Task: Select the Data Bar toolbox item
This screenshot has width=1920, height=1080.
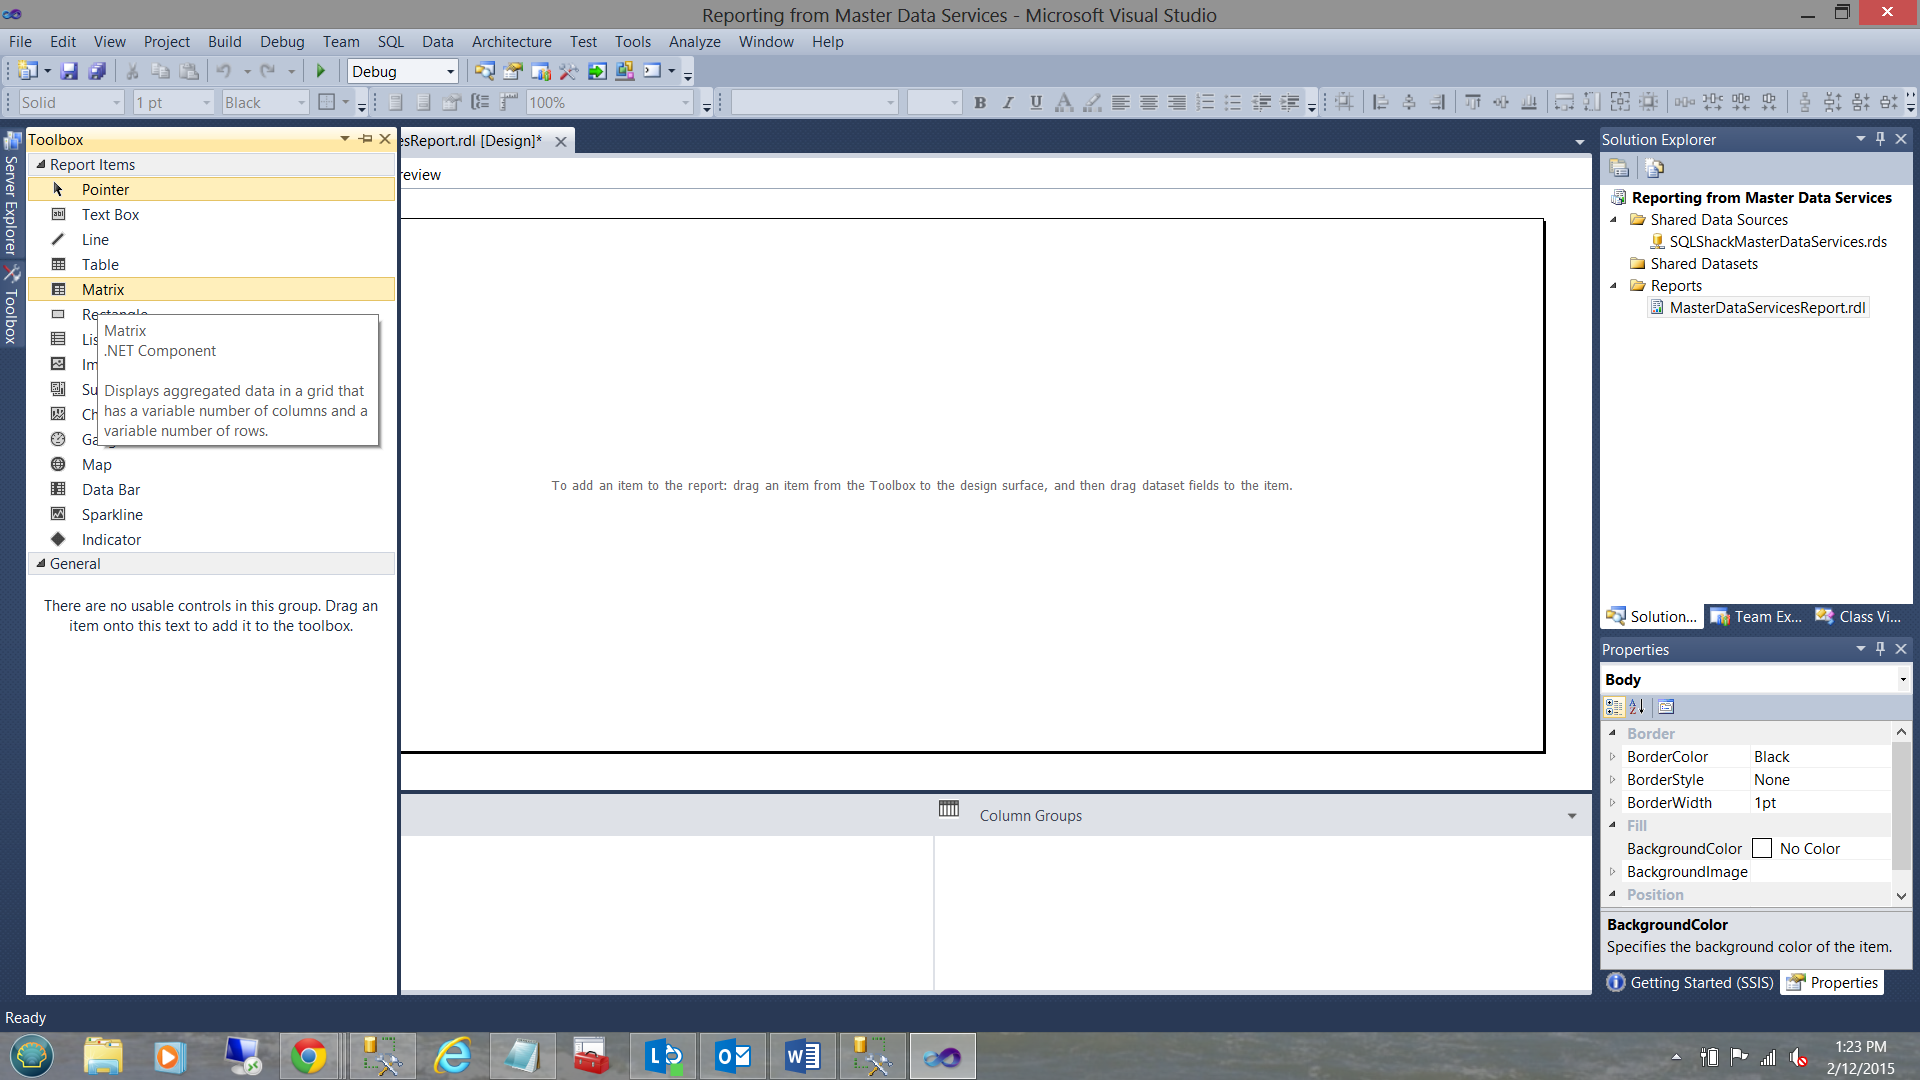Action: point(110,489)
